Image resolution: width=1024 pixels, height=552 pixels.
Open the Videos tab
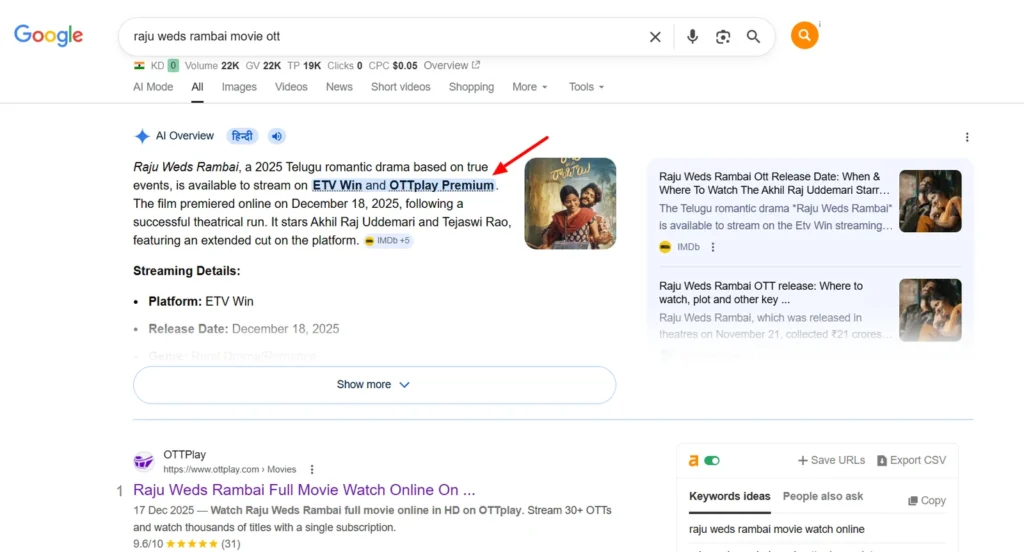coord(291,87)
